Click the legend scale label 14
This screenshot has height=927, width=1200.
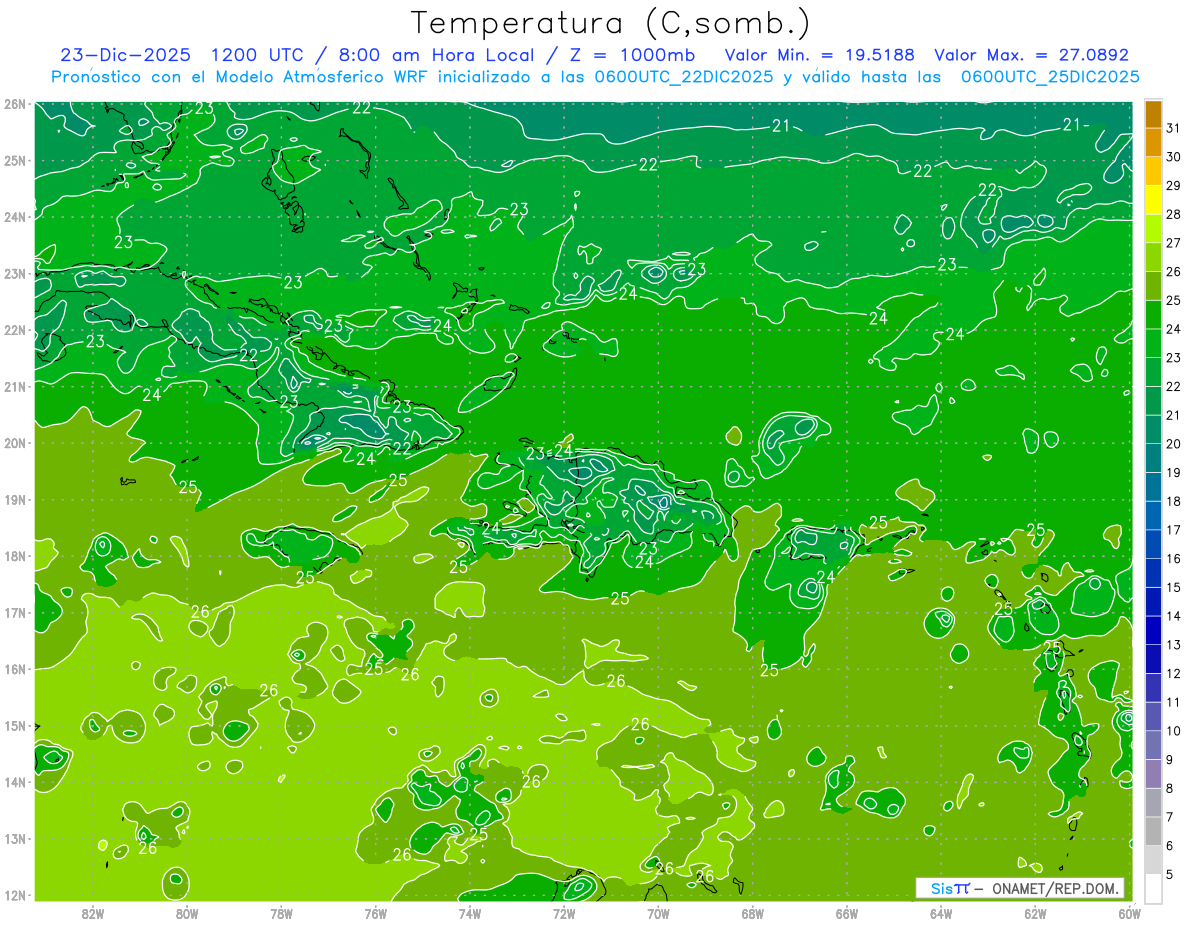click(1174, 616)
